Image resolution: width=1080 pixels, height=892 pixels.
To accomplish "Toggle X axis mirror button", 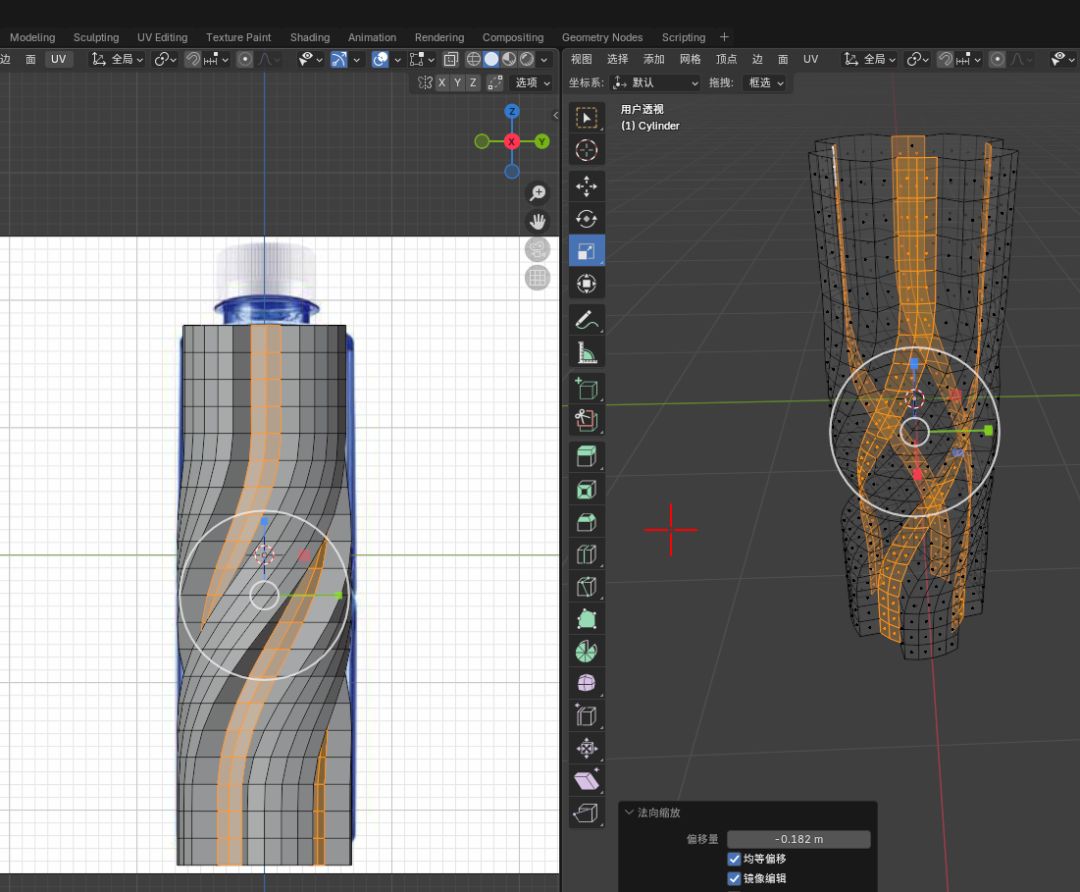I will (x=442, y=83).
